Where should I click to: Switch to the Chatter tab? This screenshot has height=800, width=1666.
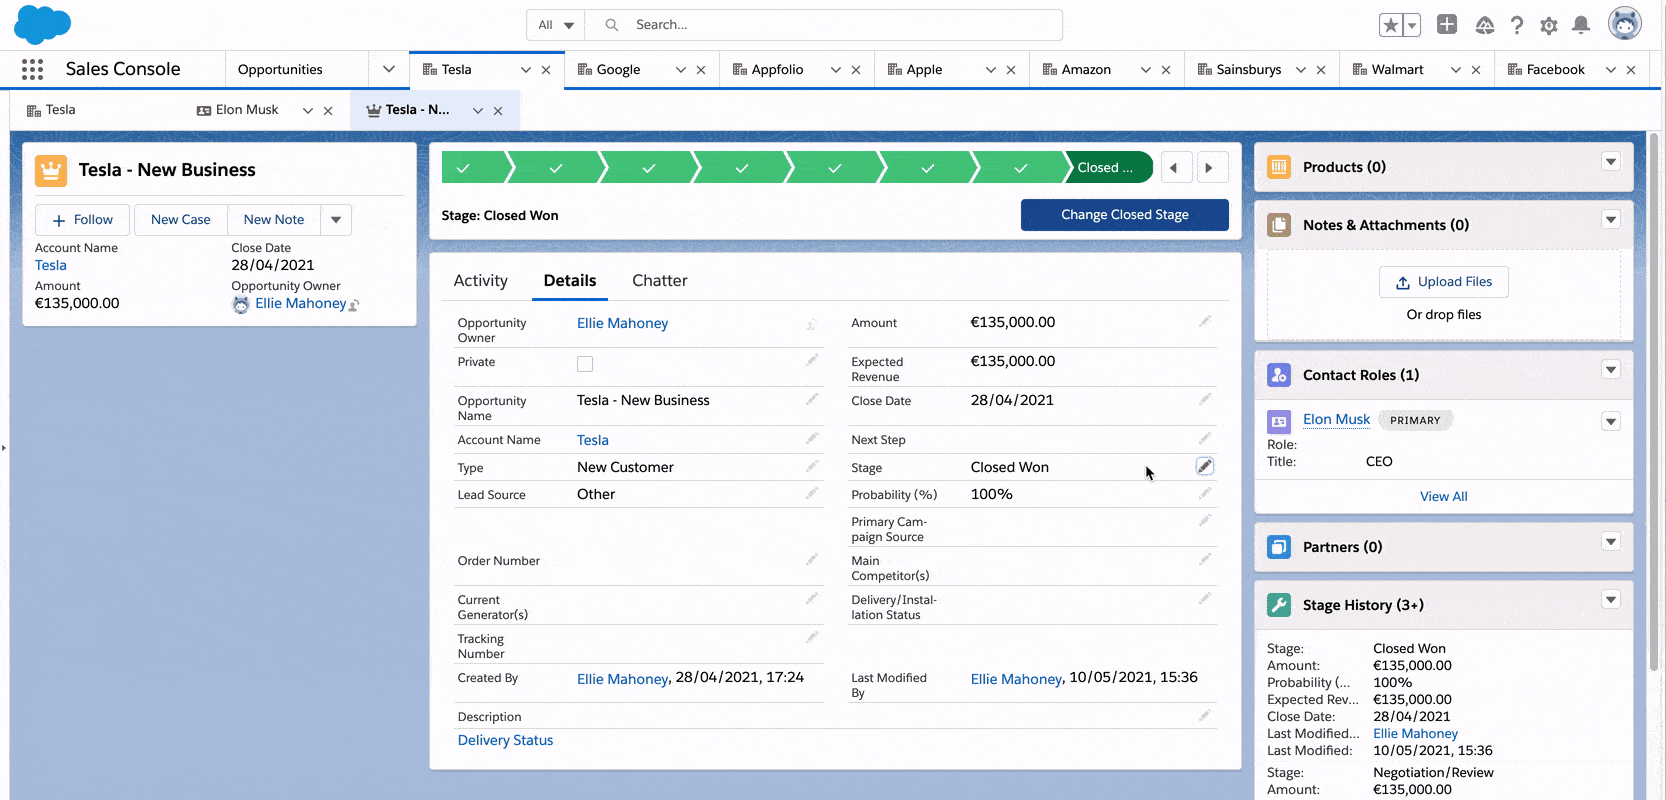tap(660, 281)
